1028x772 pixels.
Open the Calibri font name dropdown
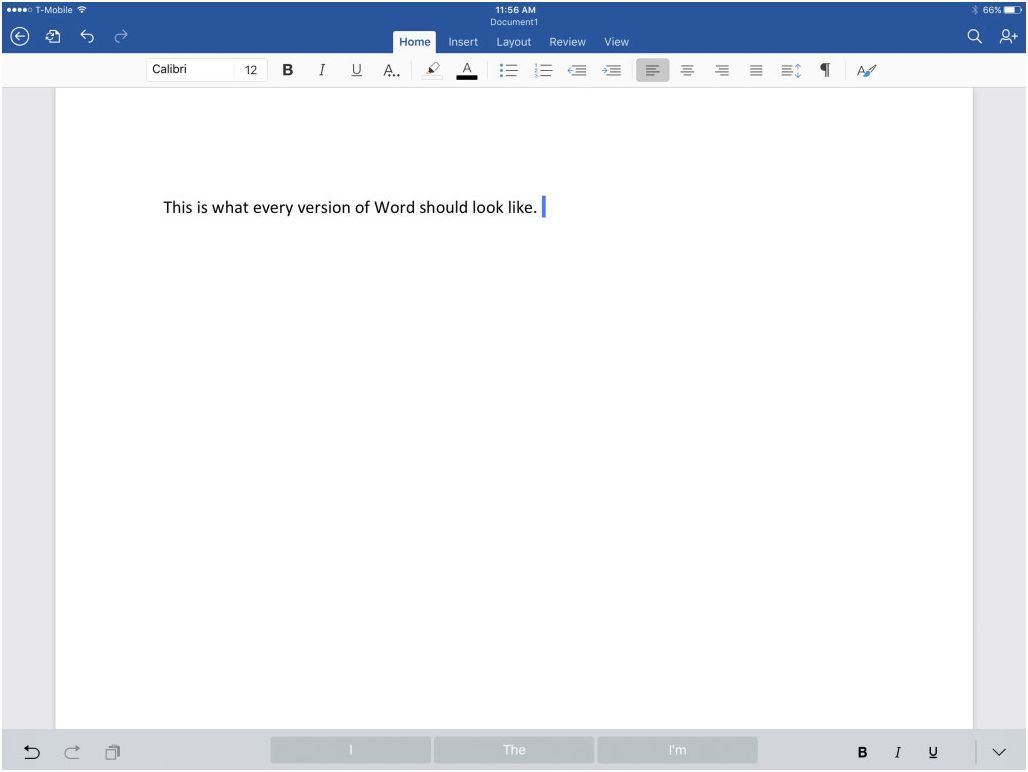(190, 70)
